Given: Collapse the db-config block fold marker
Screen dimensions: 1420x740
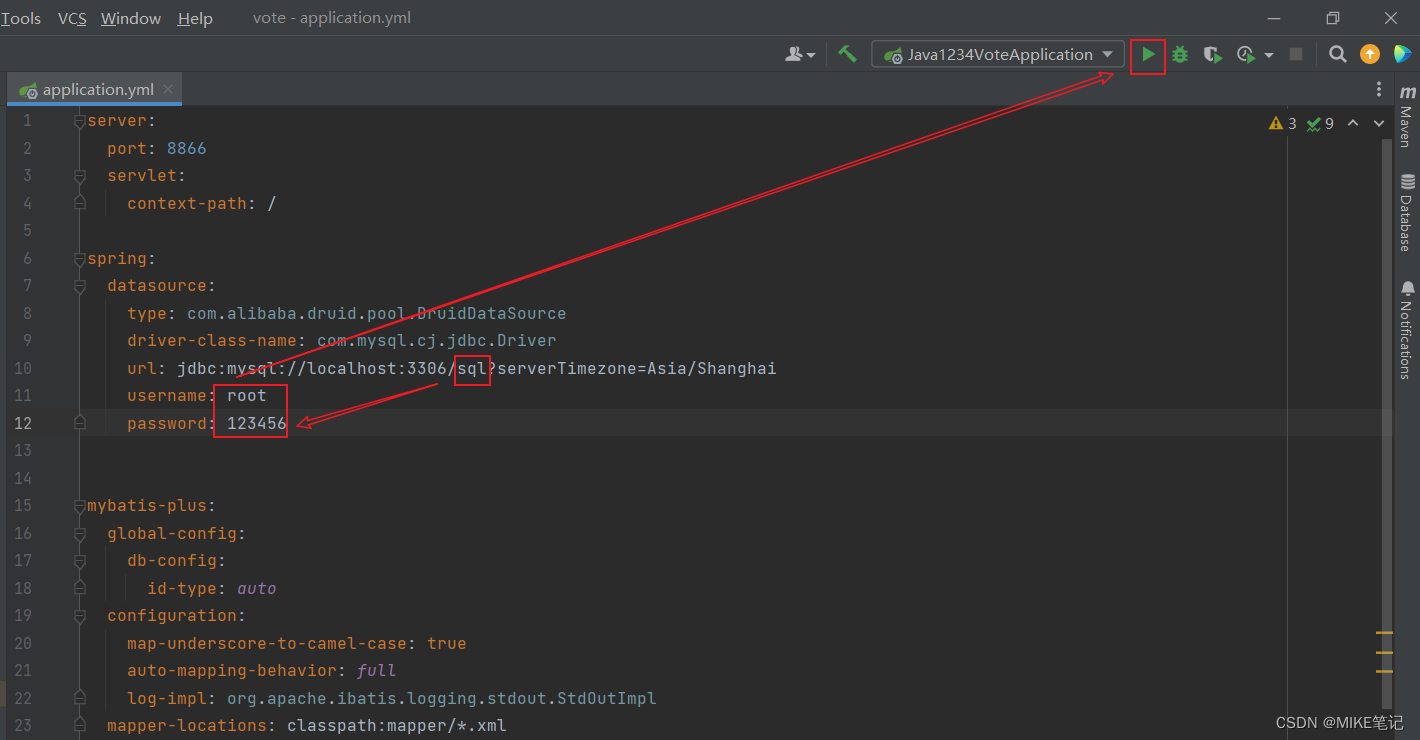Looking at the screenshot, I should coord(79,561).
